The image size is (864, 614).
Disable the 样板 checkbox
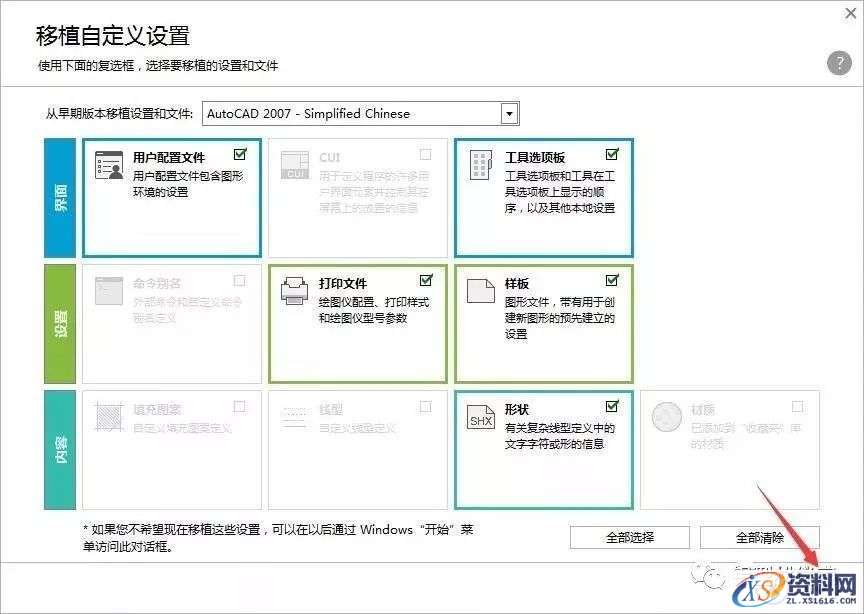[611, 279]
